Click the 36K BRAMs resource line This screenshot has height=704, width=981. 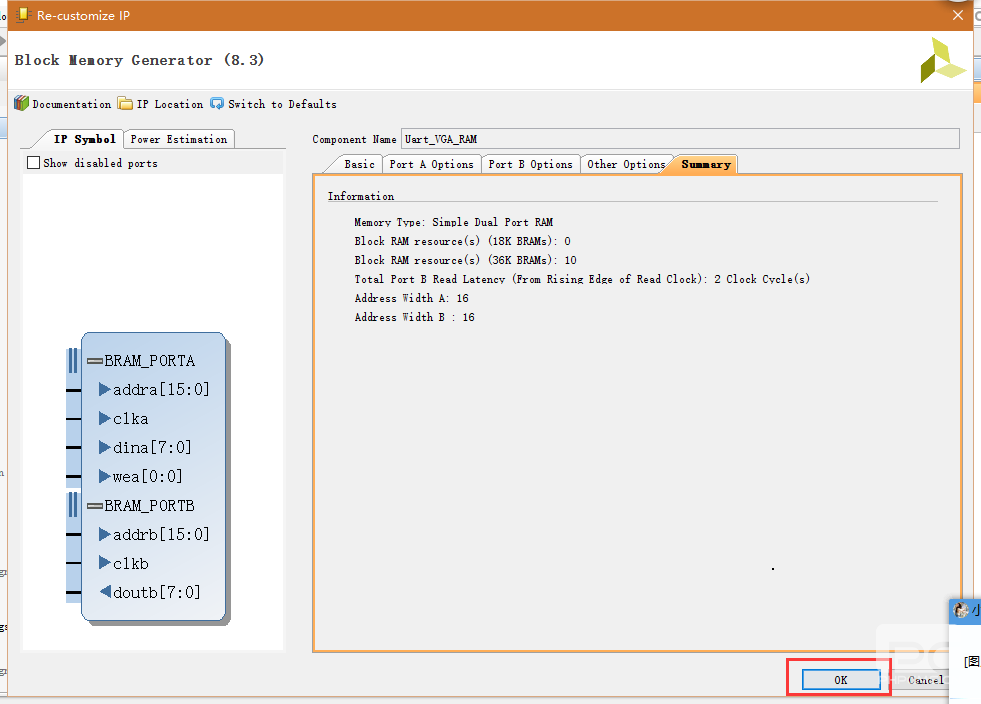[x=465, y=260]
